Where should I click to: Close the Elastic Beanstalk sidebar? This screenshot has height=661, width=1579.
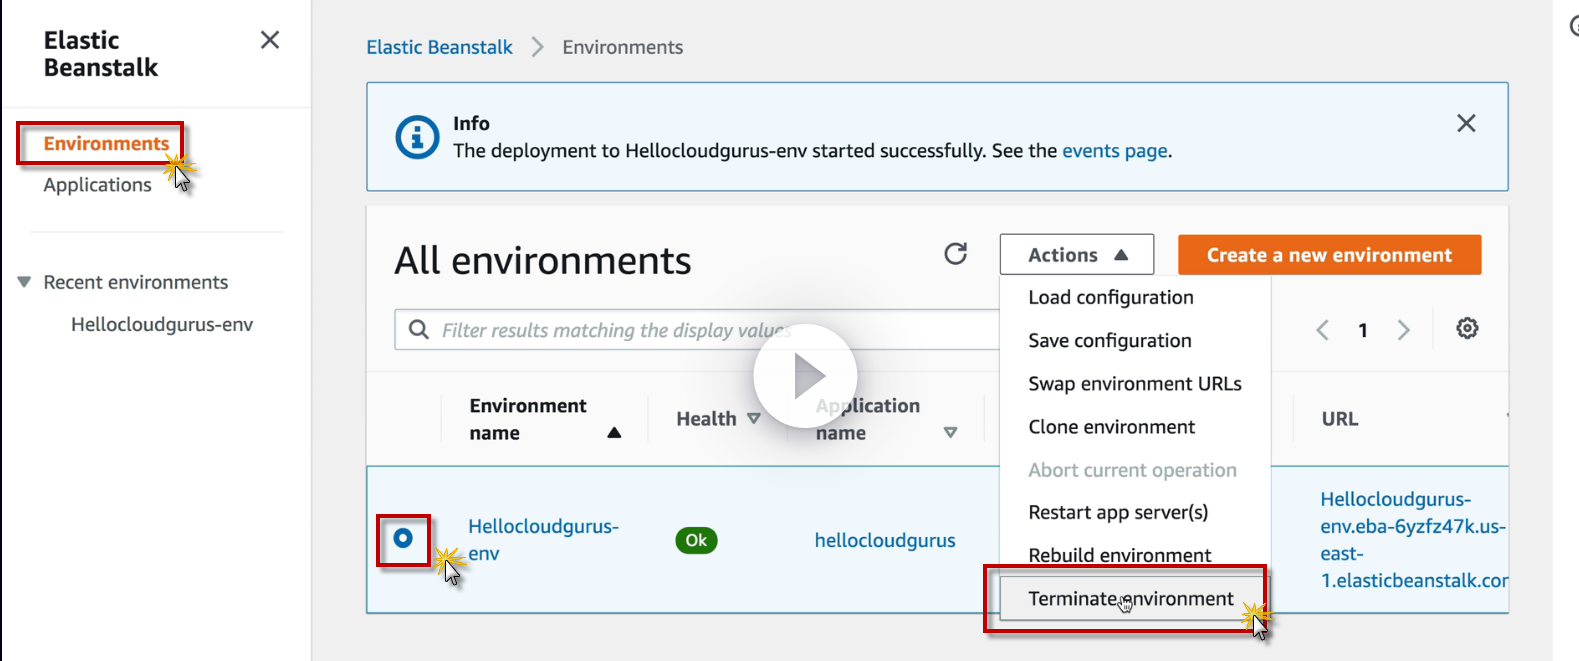click(x=270, y=40)
